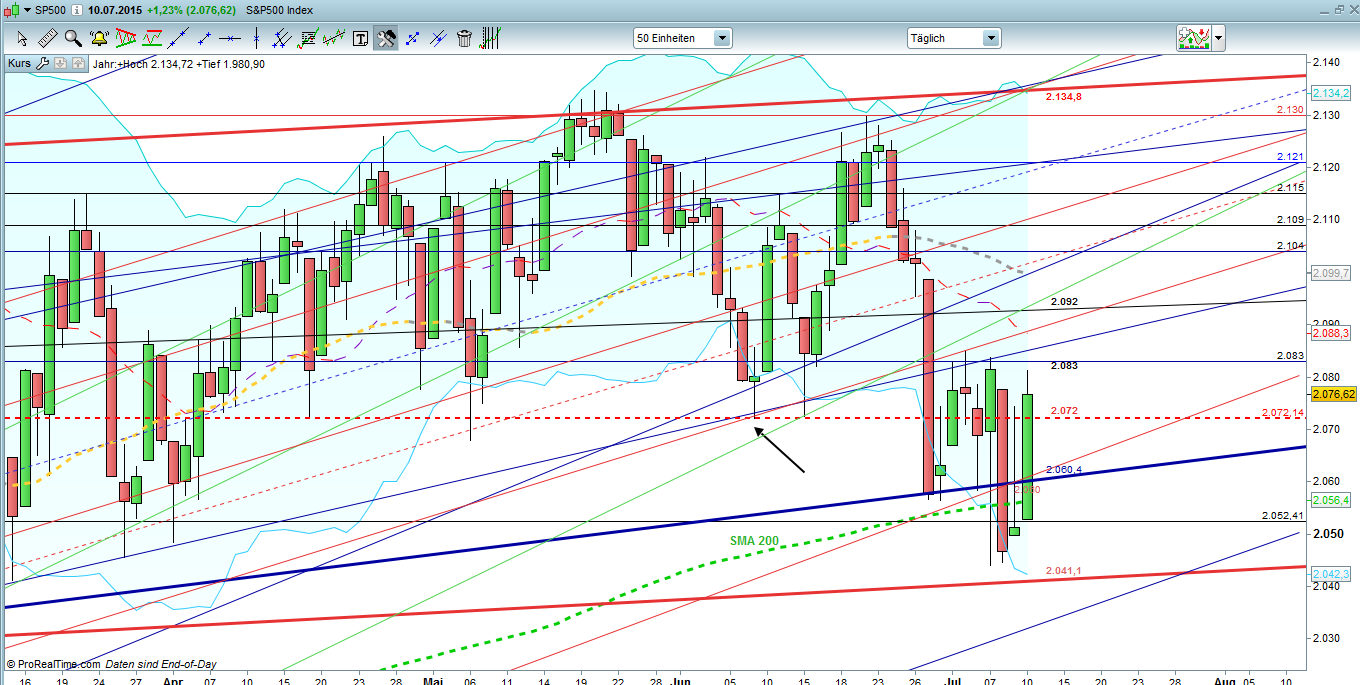The image size is (1360, 685).
Task: Open the arrow beside add indicator button
Action: [1218, 38]
